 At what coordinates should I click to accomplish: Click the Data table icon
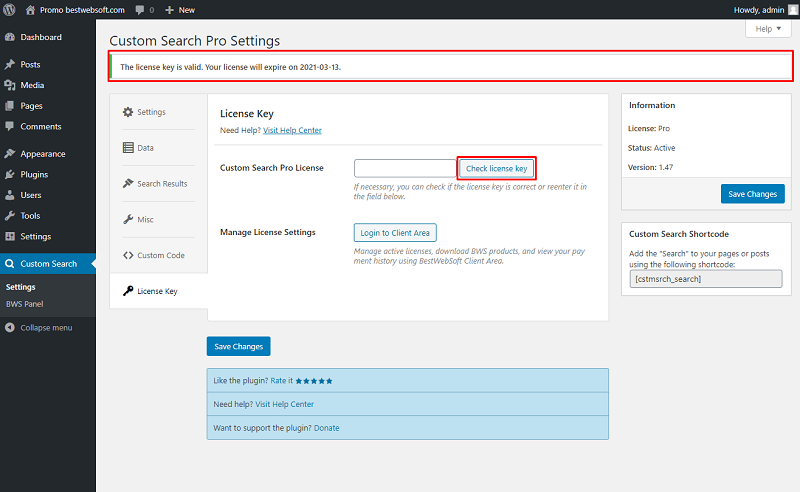click(x=128, y=147)
